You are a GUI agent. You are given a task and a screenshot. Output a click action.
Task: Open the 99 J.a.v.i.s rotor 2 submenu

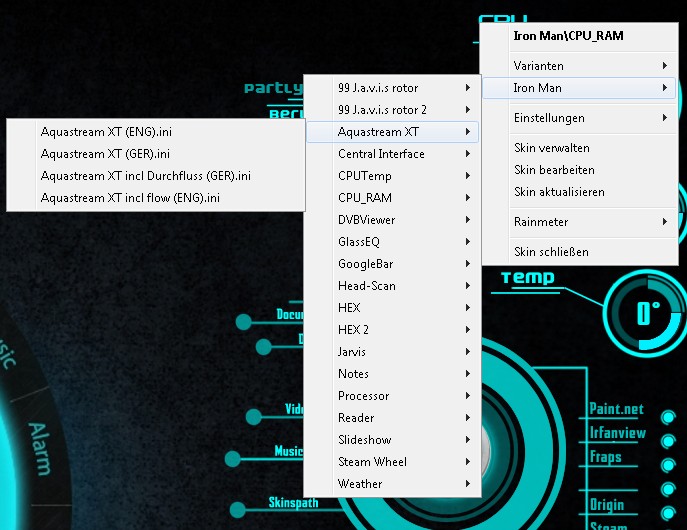tap(393, 110)
